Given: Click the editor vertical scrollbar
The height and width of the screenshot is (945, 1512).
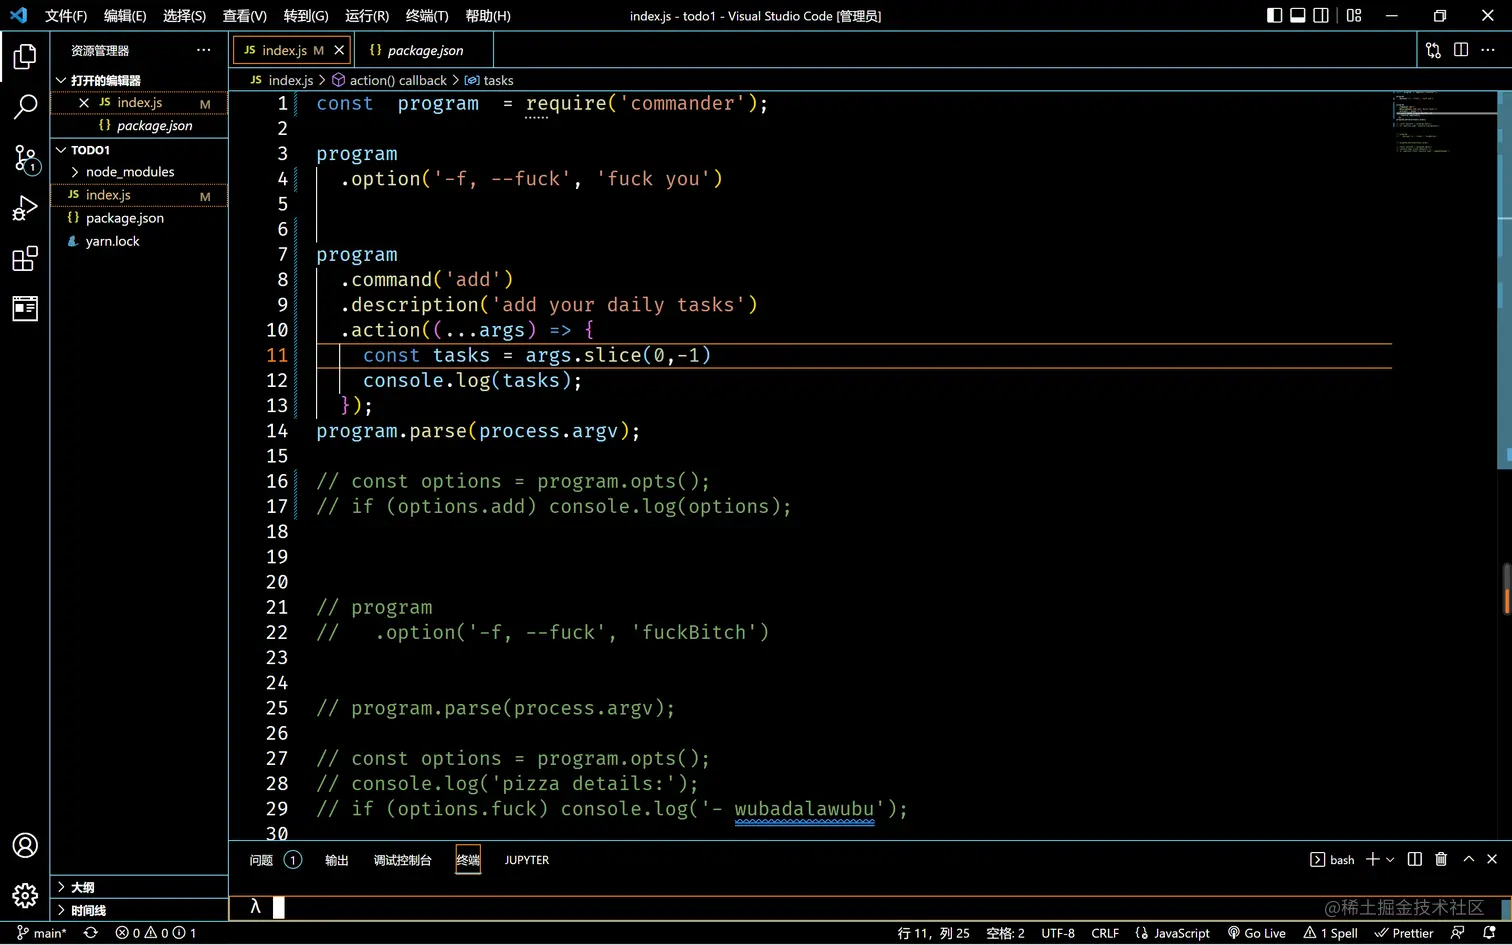Looking at the screenshot, I should [1505, 280].
